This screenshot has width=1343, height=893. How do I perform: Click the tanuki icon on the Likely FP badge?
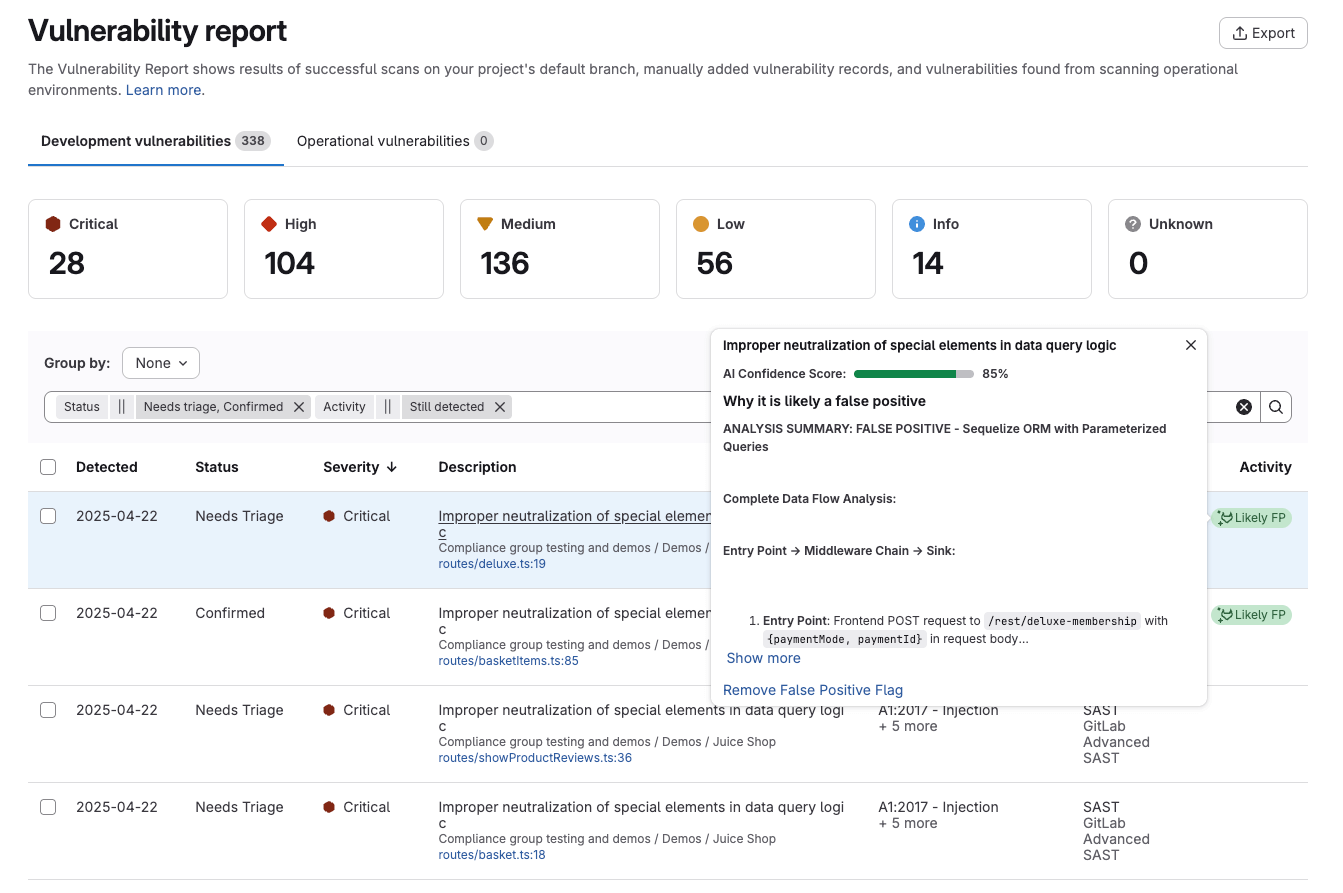tap(1228, 517)
